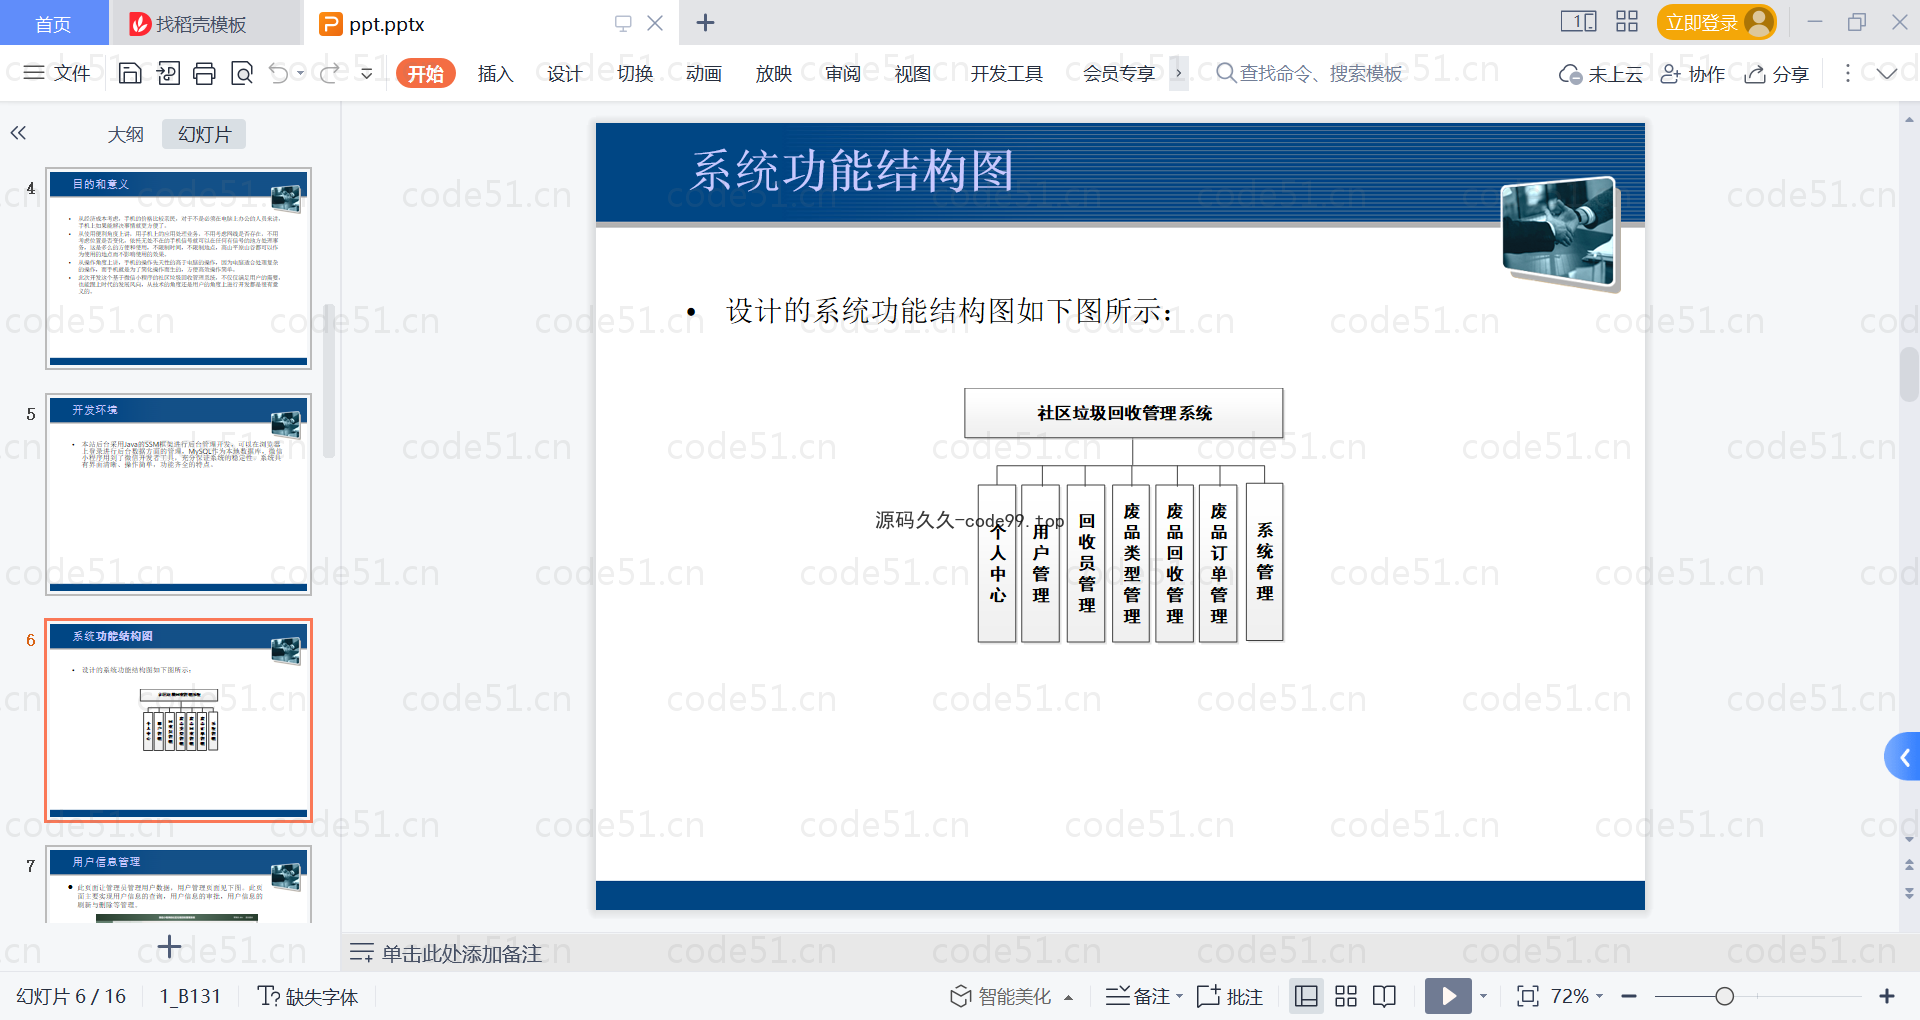
Task: Expand the blue side panel arrow
Action: (1903, 758)
